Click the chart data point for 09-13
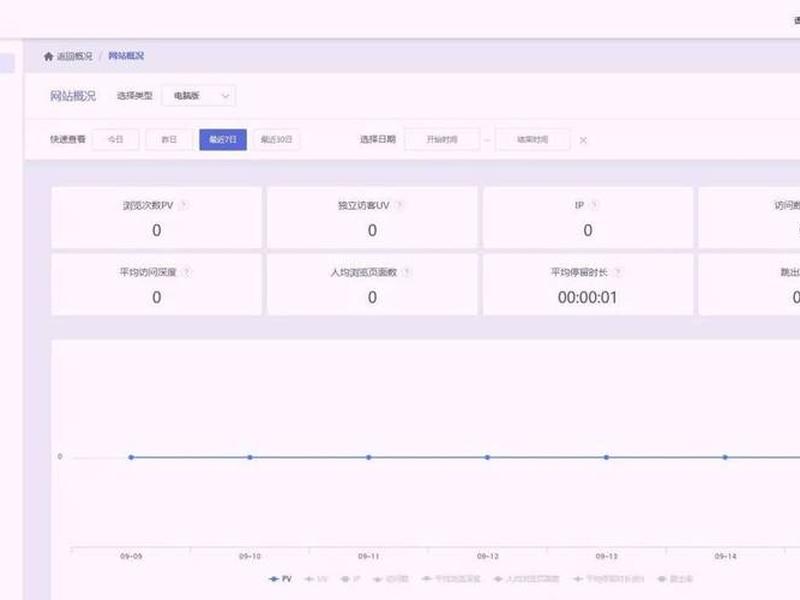This screenshot has width=800, height=600. [x=606, y=457]
